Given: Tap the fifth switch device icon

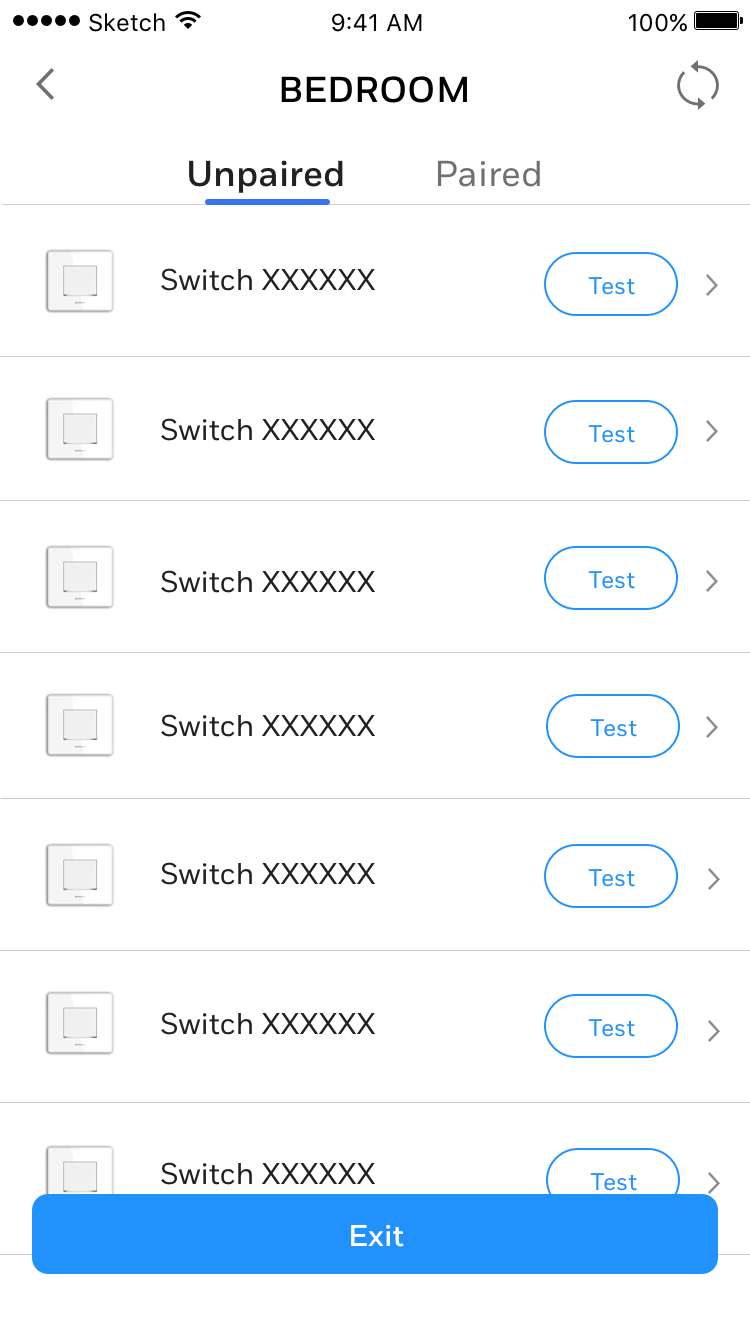Looking at the screenshot, I should [80, 875].
